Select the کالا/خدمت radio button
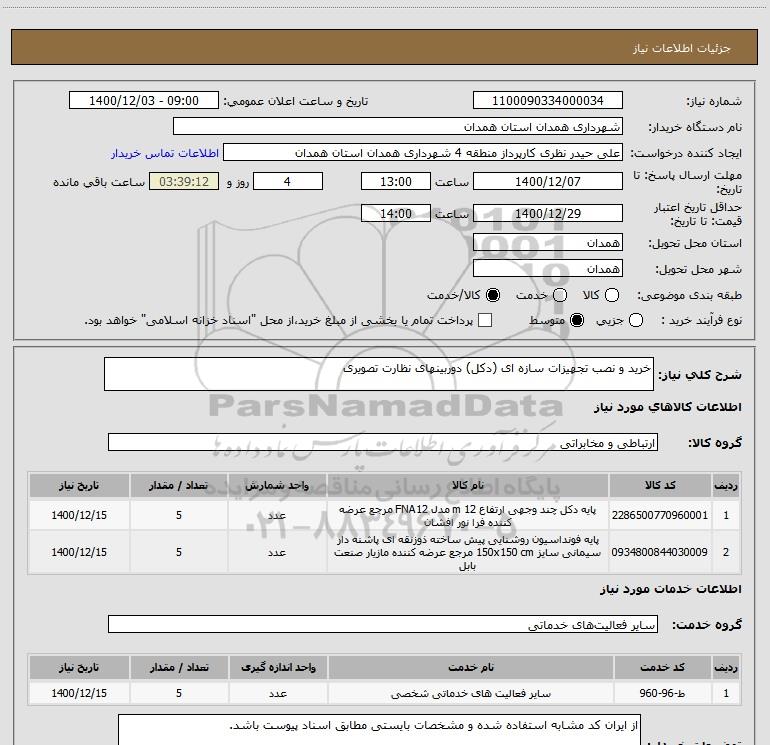This screenshot has width=770, height=745. click(x=493, y=295)
